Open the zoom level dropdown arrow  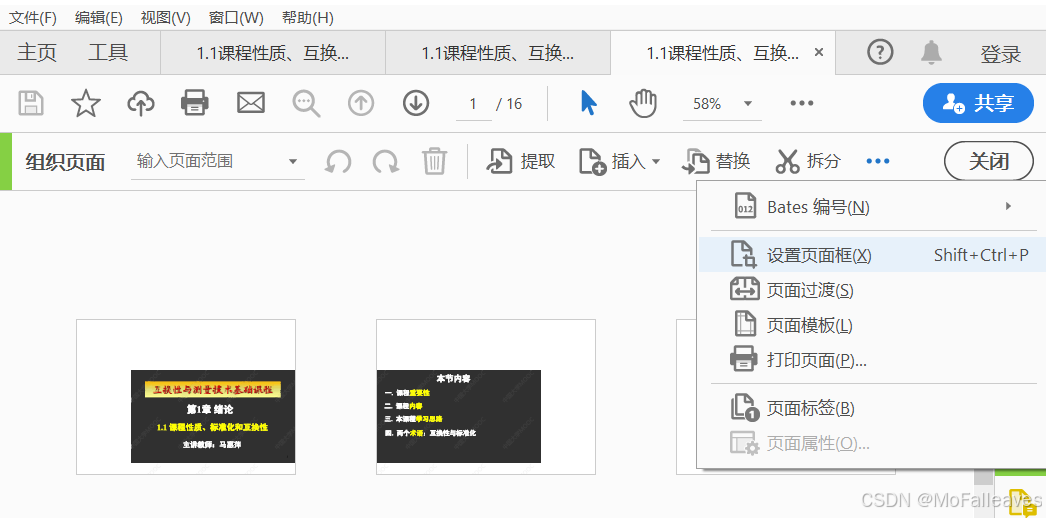click(748, 103)
